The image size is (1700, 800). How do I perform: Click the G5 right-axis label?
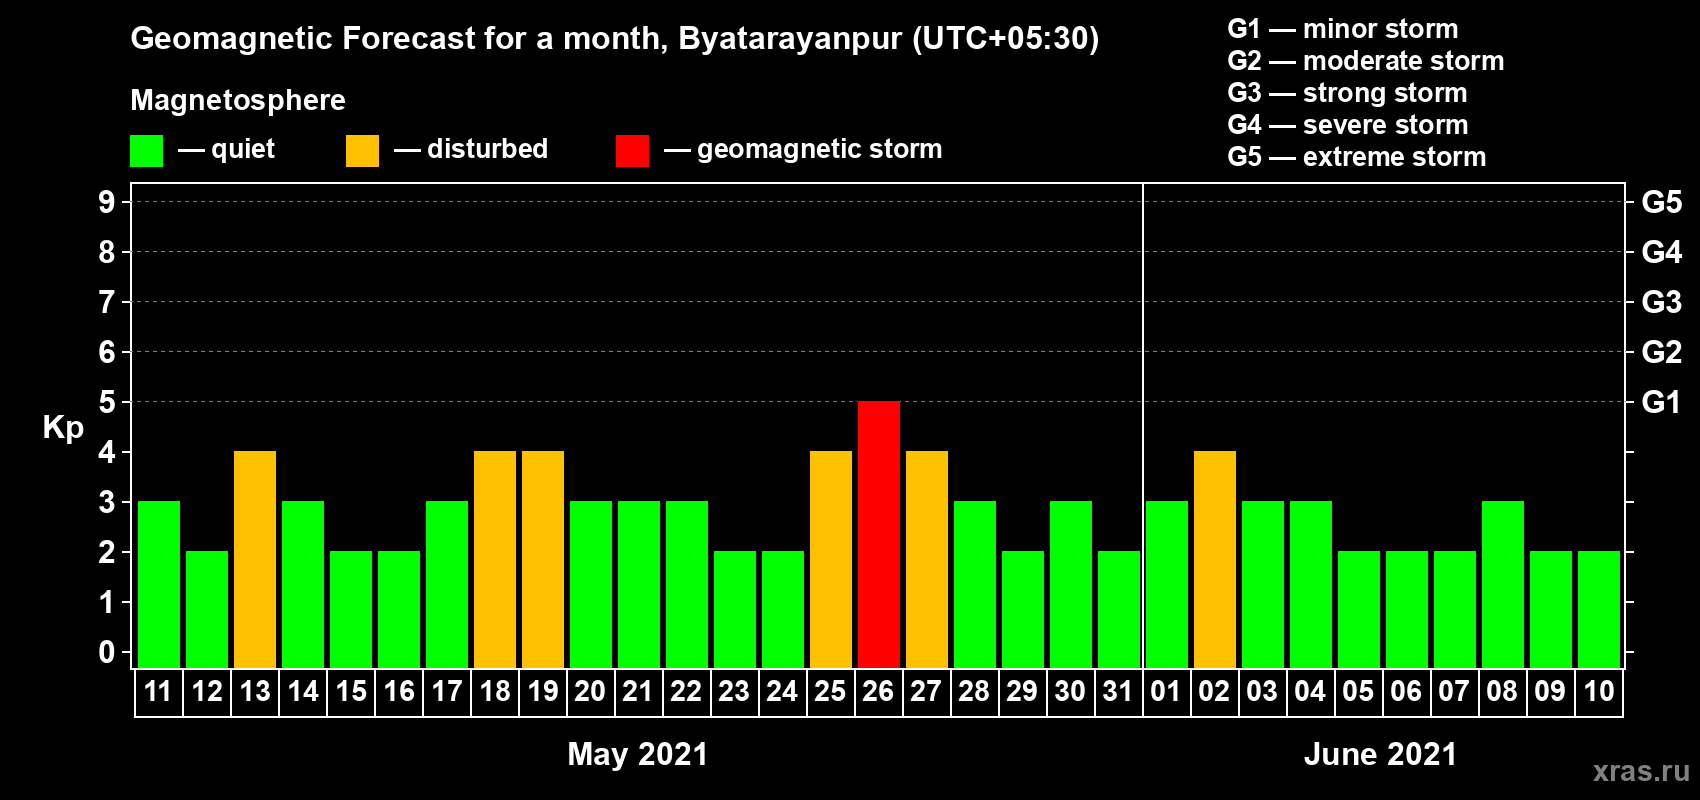[1662, 202]
